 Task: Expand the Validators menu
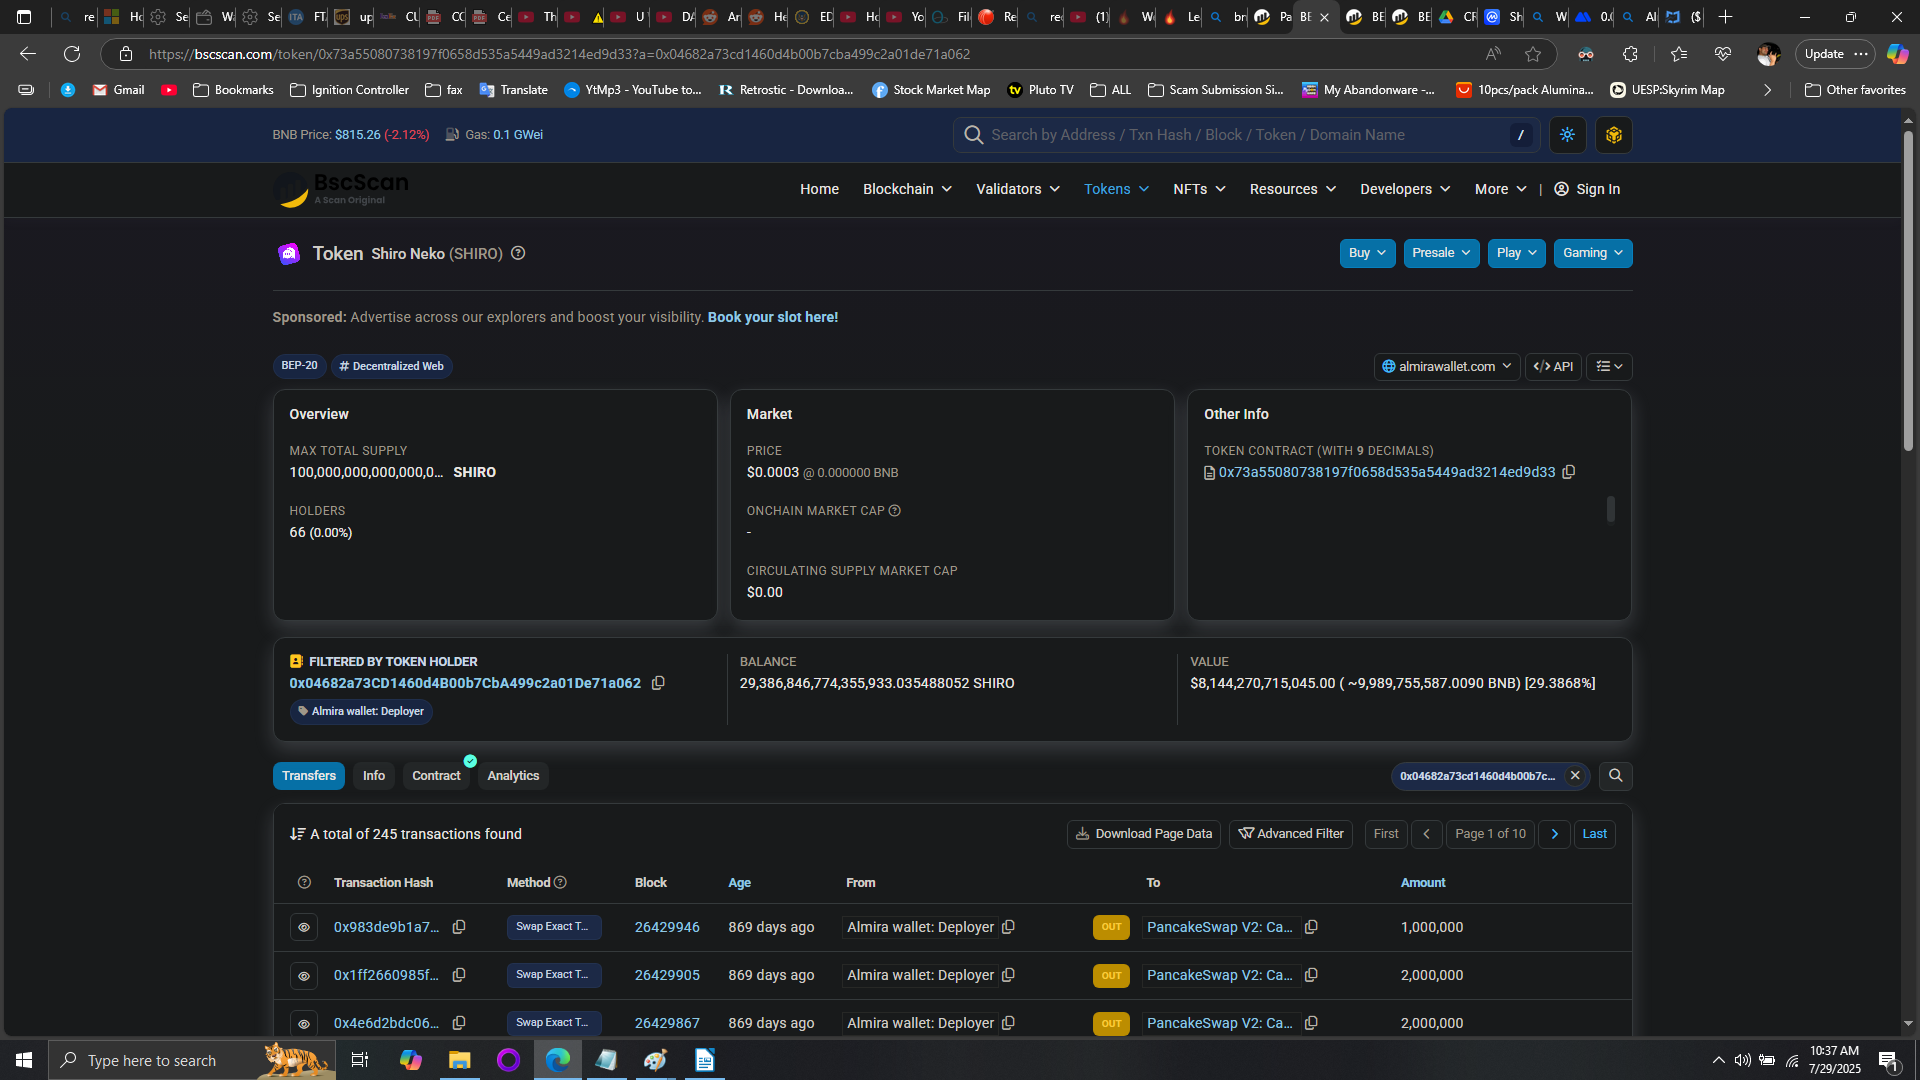[1017, 189]
